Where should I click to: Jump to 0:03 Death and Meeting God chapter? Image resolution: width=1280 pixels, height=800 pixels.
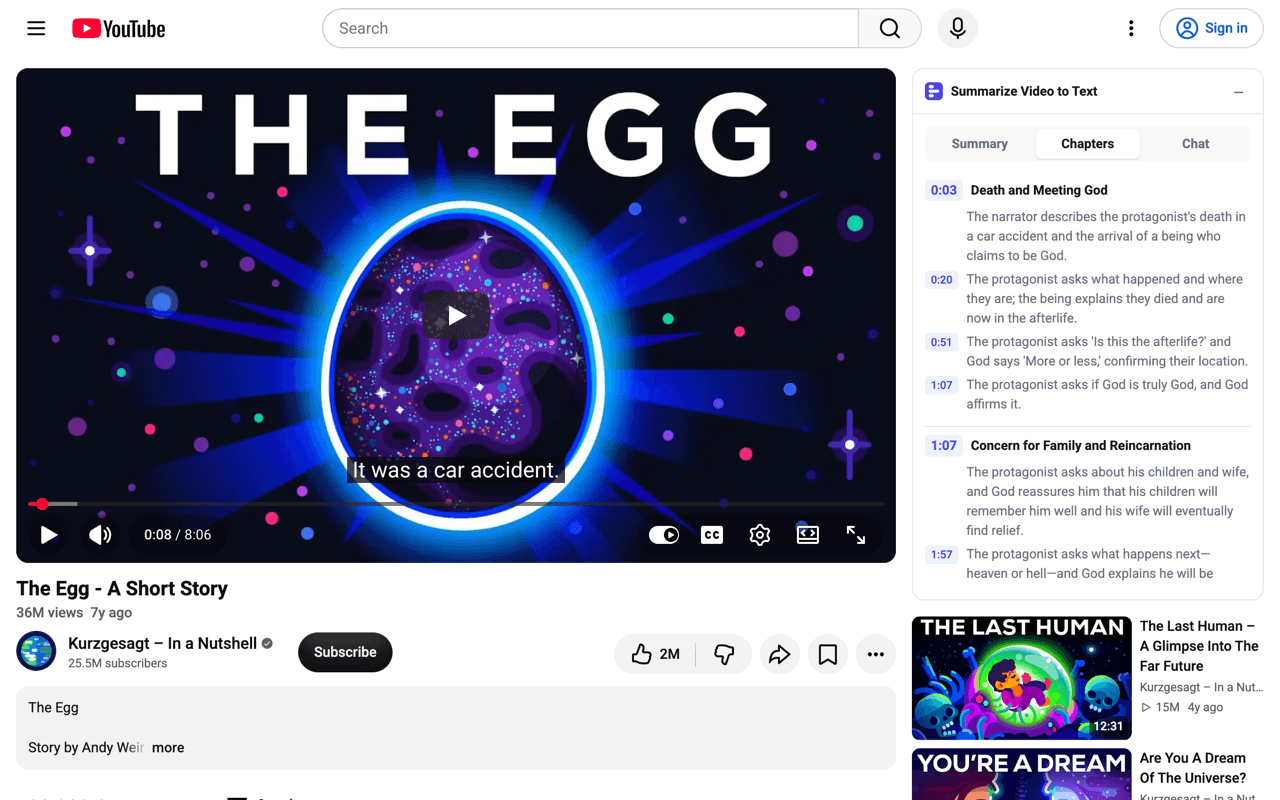(x=944, y=190)
